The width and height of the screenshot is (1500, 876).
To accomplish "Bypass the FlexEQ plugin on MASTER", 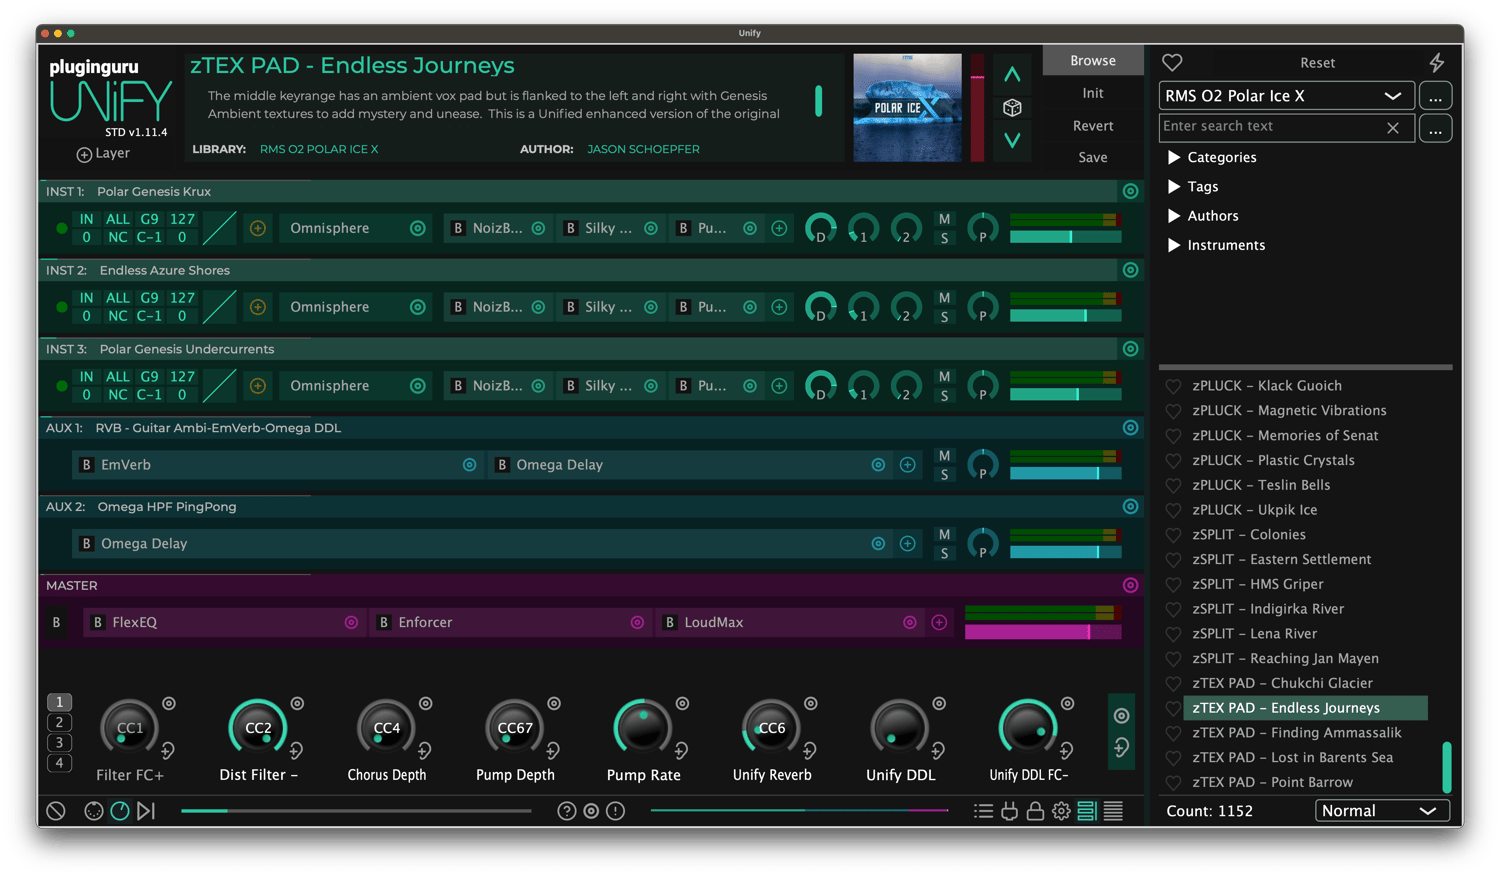I will point(98,623).
